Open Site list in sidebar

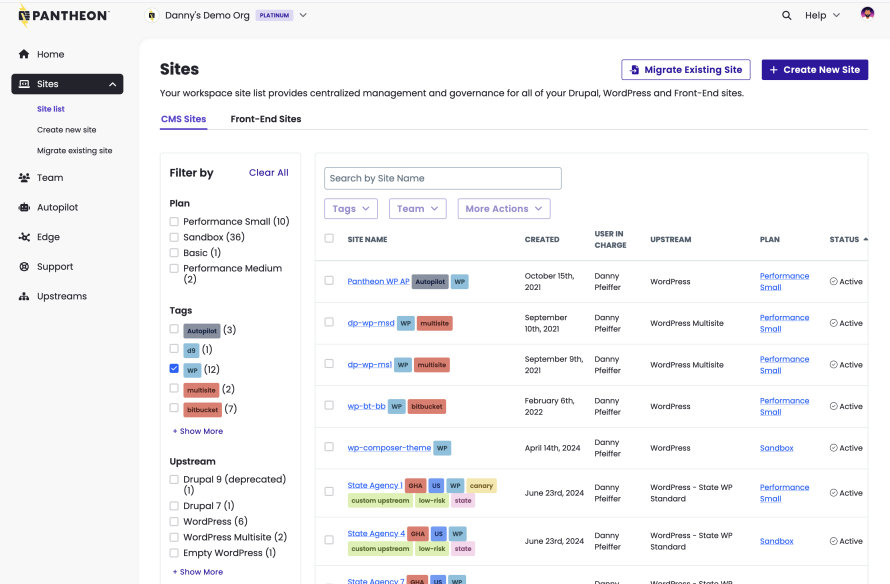click(51, 109)
